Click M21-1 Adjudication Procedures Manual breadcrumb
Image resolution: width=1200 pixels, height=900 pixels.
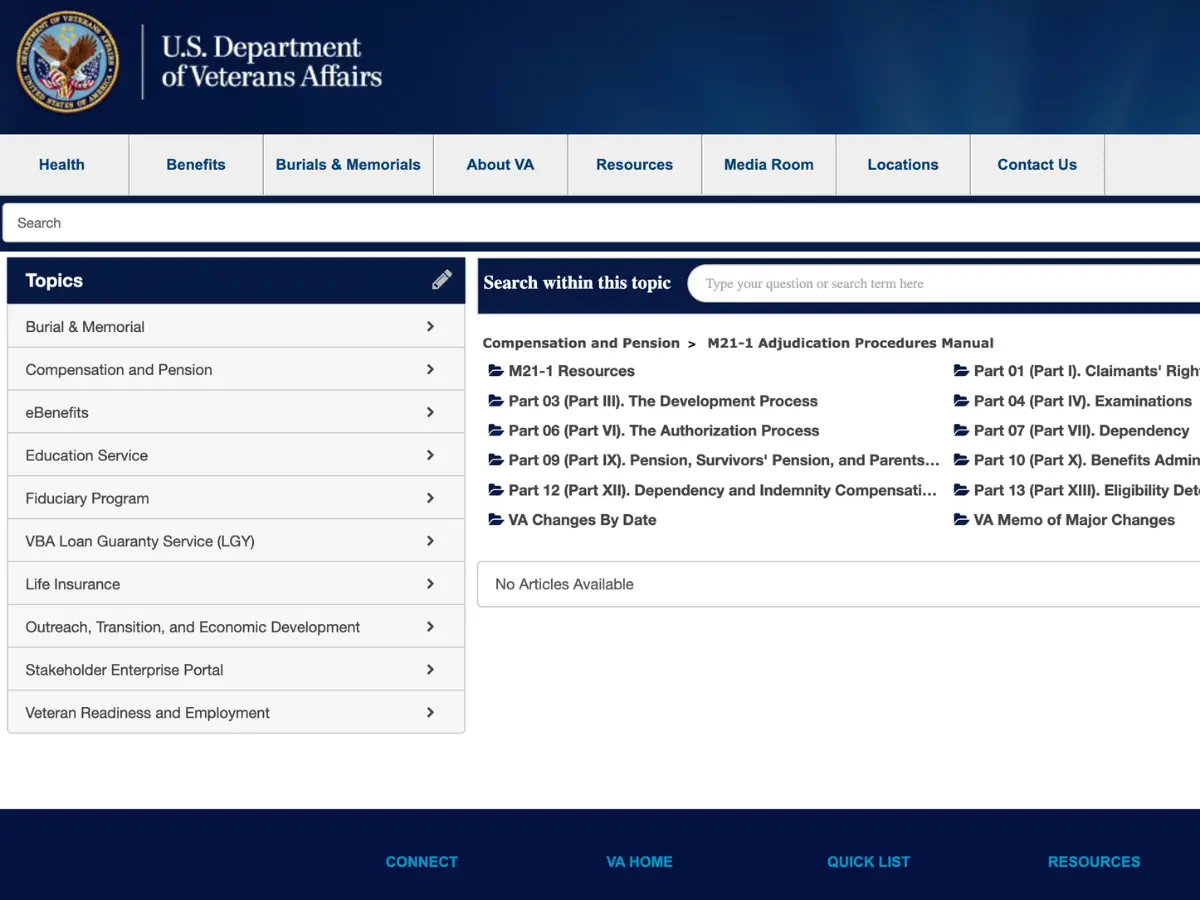[851, 343]
